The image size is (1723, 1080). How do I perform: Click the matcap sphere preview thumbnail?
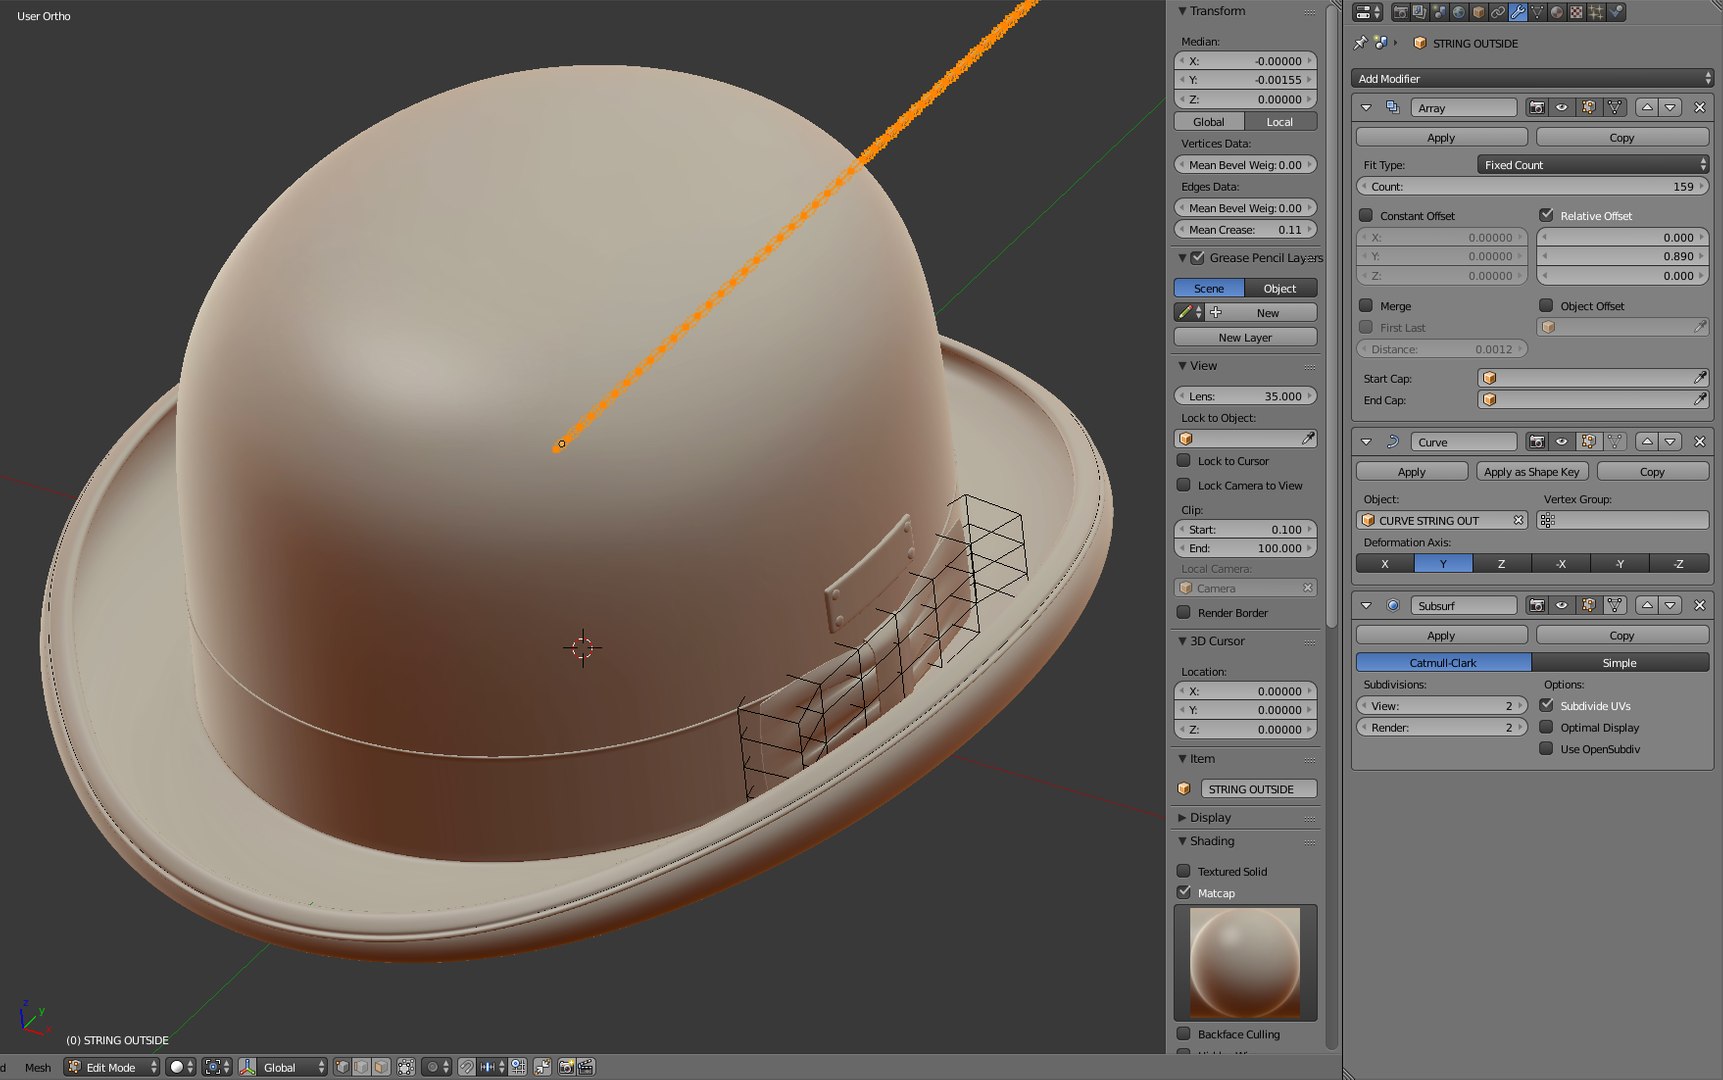(1245, 962)
